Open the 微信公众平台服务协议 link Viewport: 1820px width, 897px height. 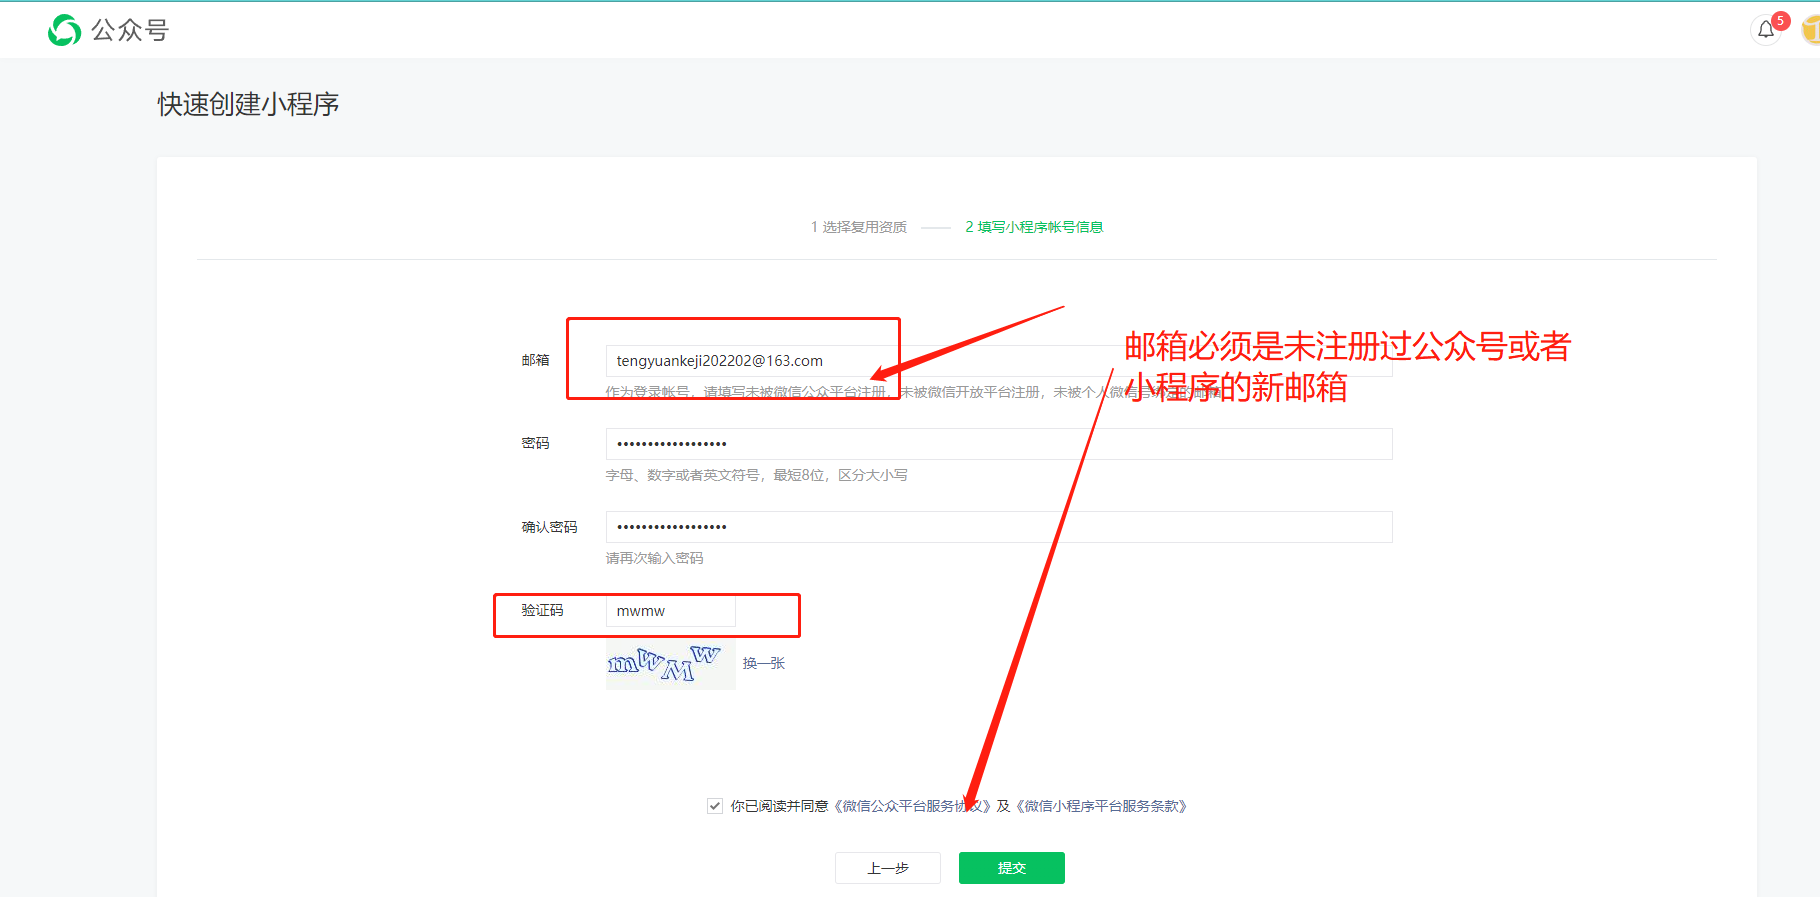[912, 806]
